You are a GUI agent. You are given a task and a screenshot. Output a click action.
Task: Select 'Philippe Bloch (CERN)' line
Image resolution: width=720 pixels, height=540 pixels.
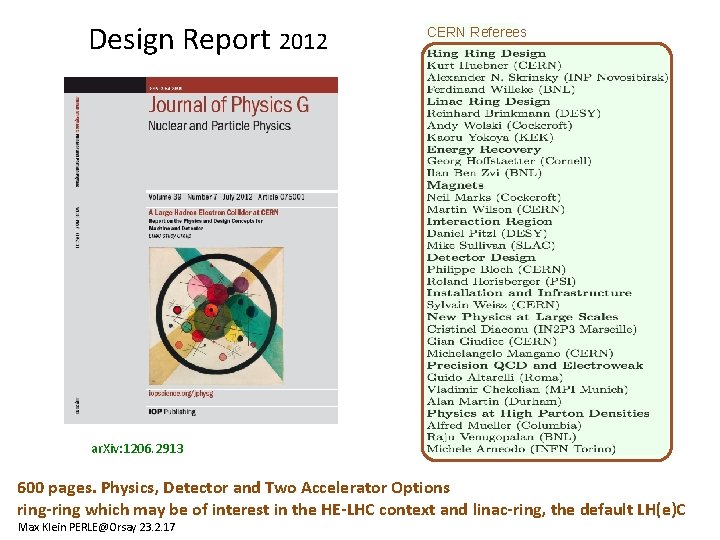click(x=496, y=269)
